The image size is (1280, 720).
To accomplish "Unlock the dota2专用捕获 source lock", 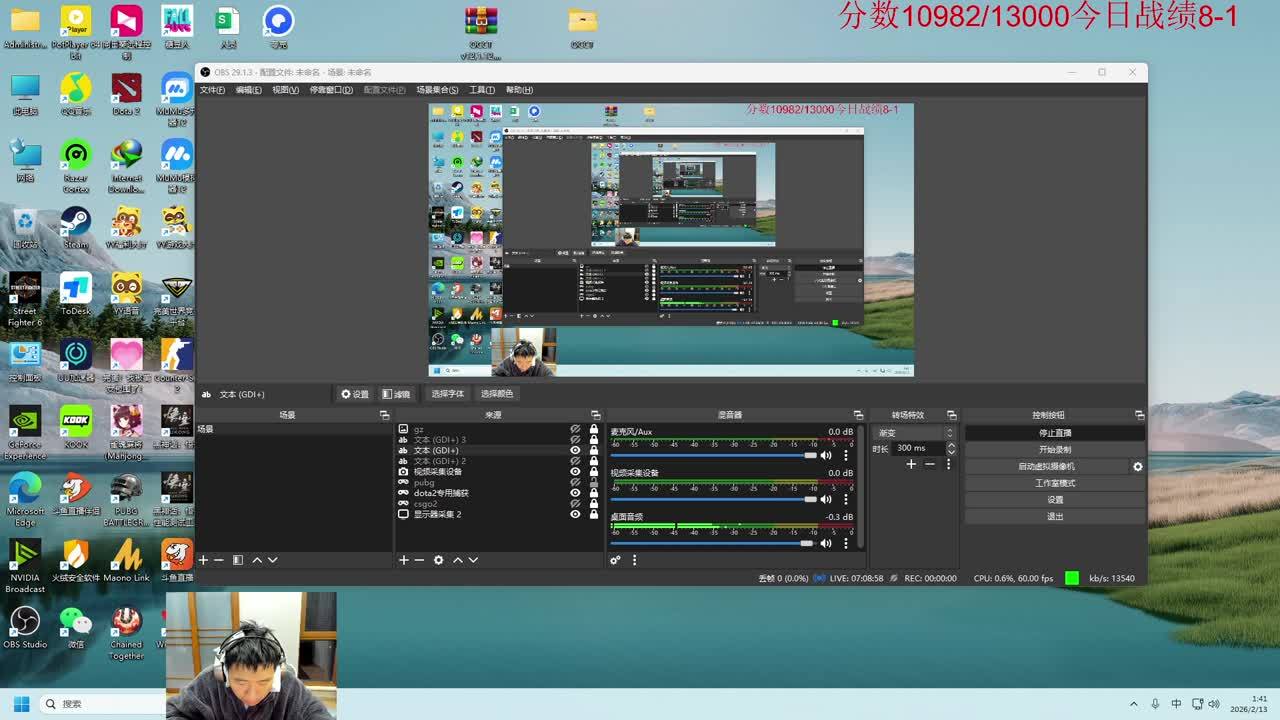I will point(594,493).
